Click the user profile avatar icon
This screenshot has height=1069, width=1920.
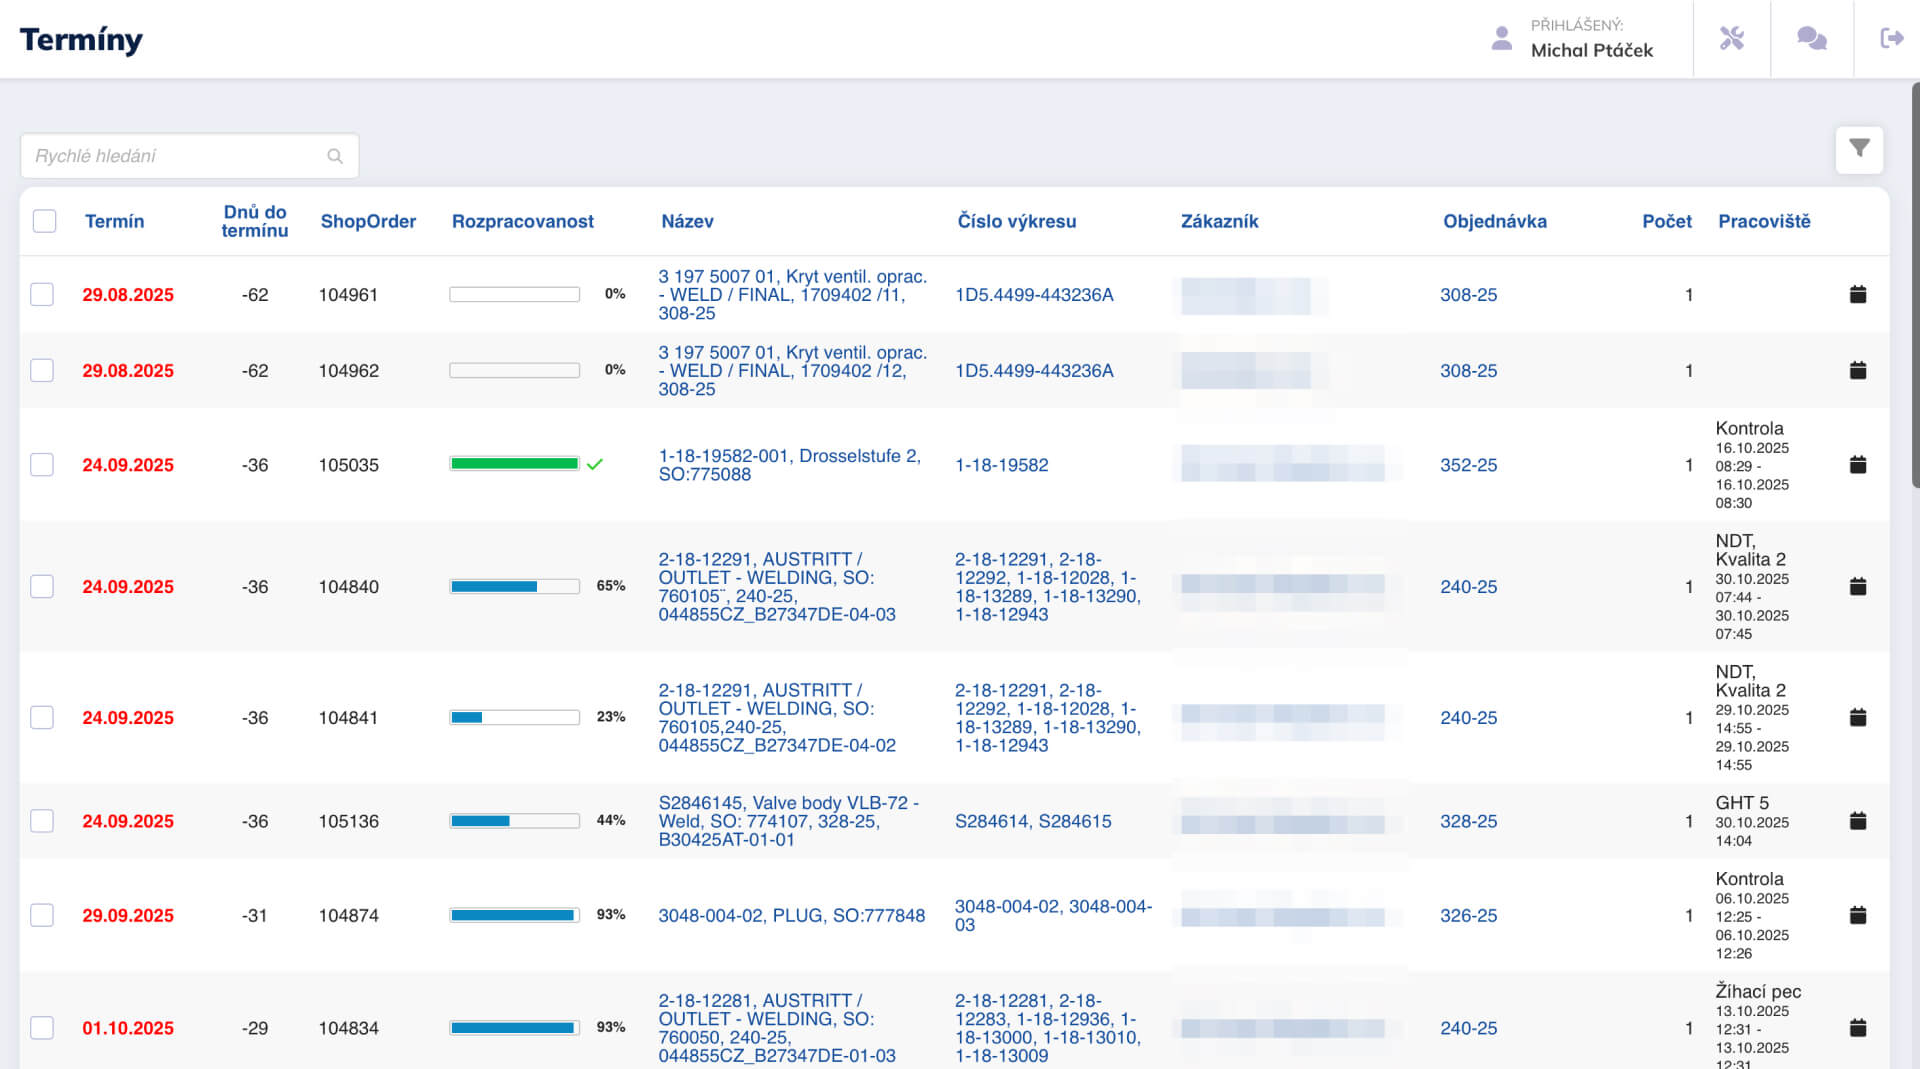1501,38
